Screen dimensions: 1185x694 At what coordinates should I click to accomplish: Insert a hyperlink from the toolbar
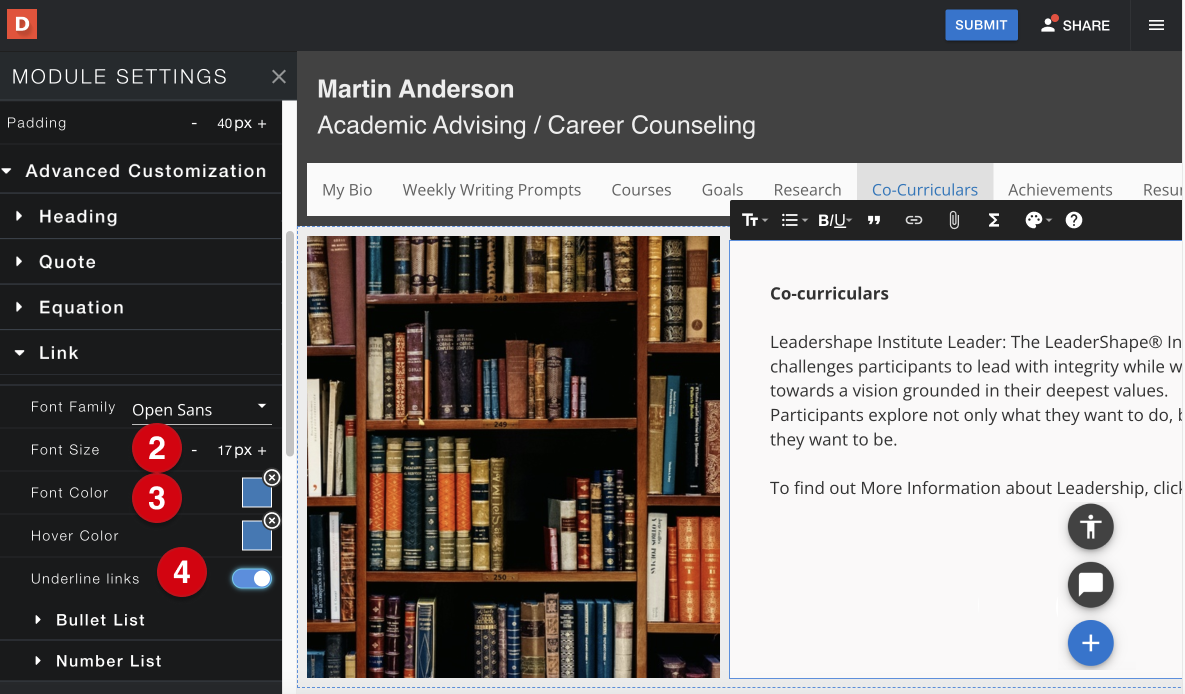(x=914, y=220)
